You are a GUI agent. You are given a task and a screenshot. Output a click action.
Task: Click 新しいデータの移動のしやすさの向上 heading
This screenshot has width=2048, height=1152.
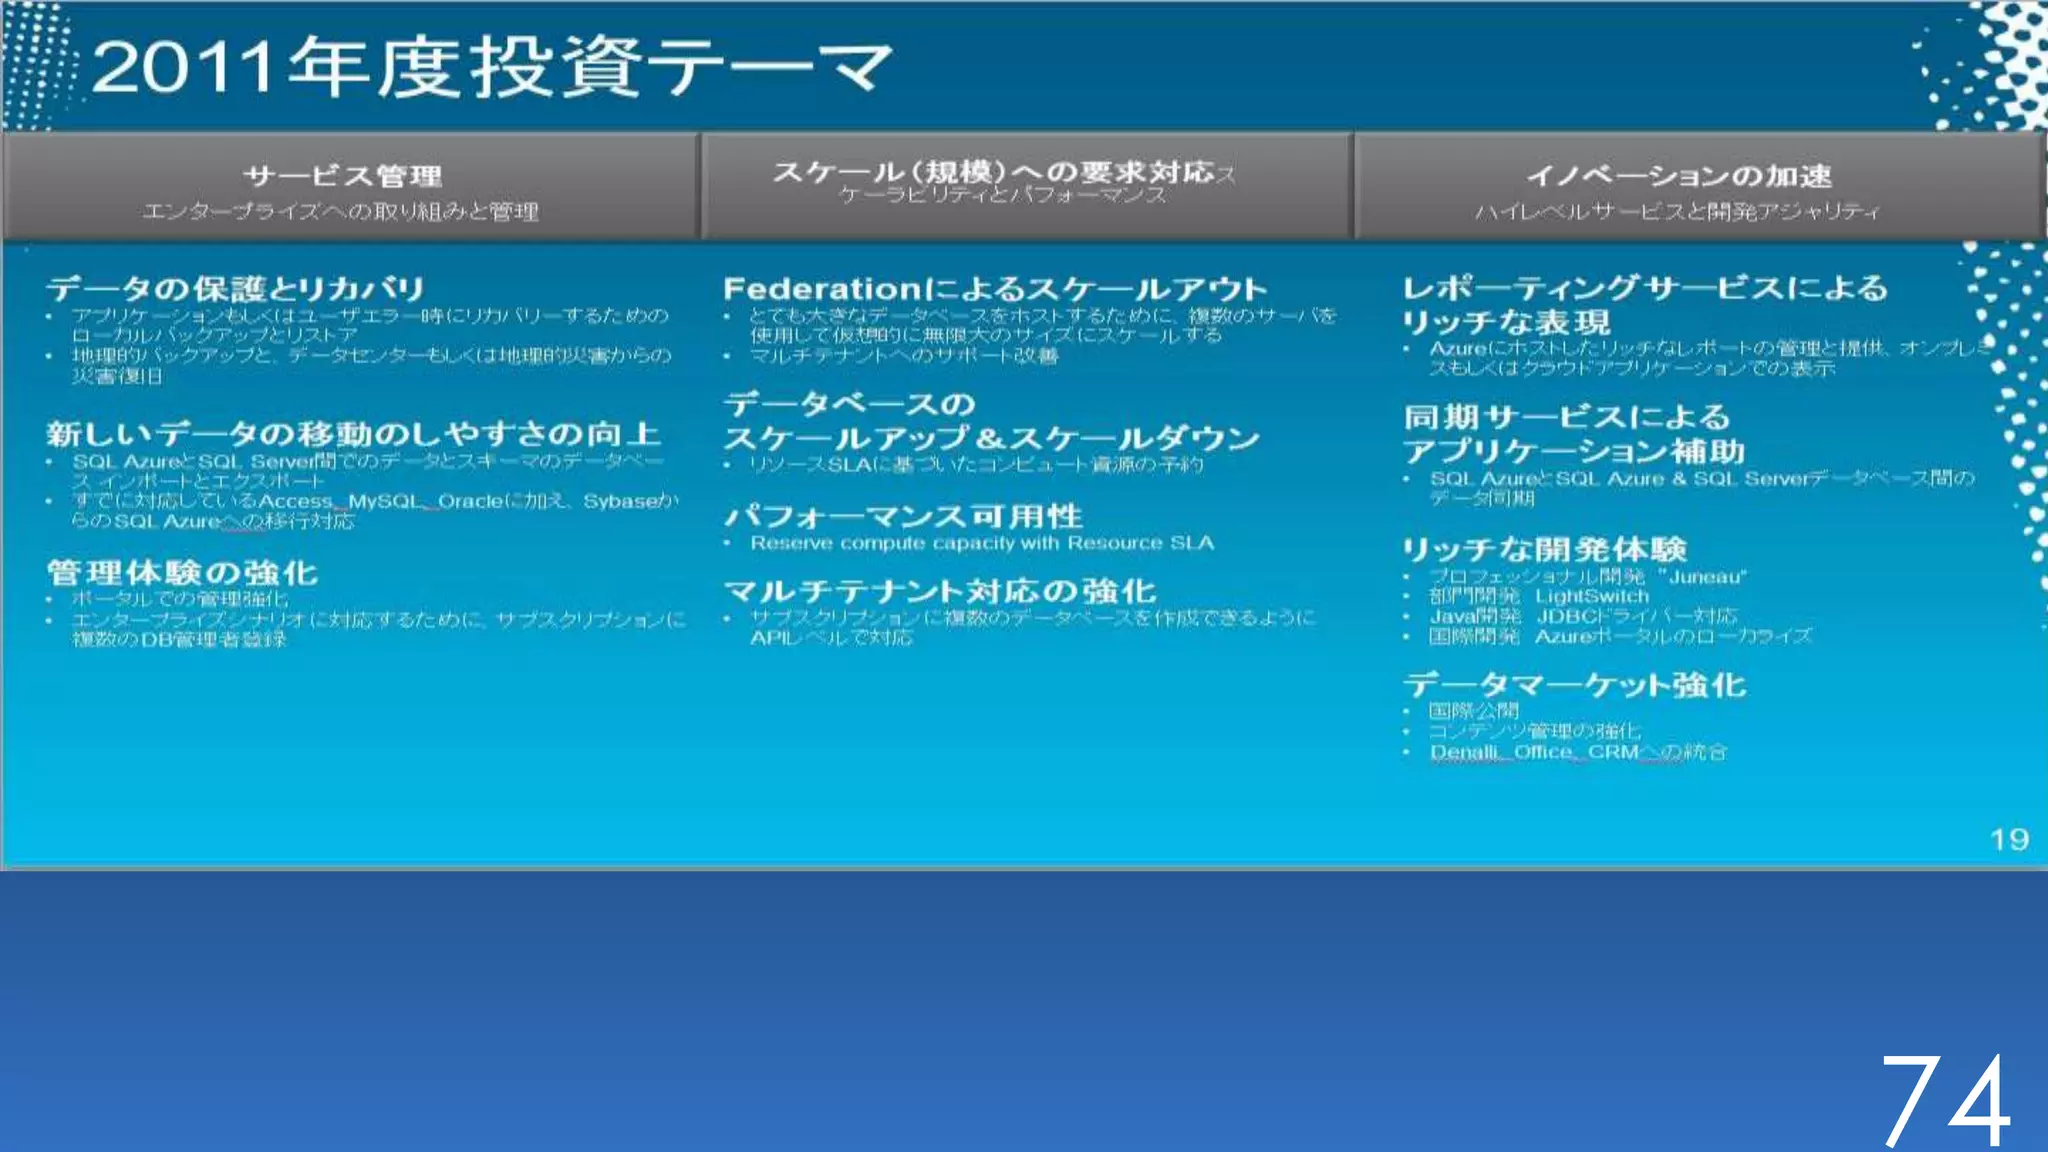[x=353, y=434]
